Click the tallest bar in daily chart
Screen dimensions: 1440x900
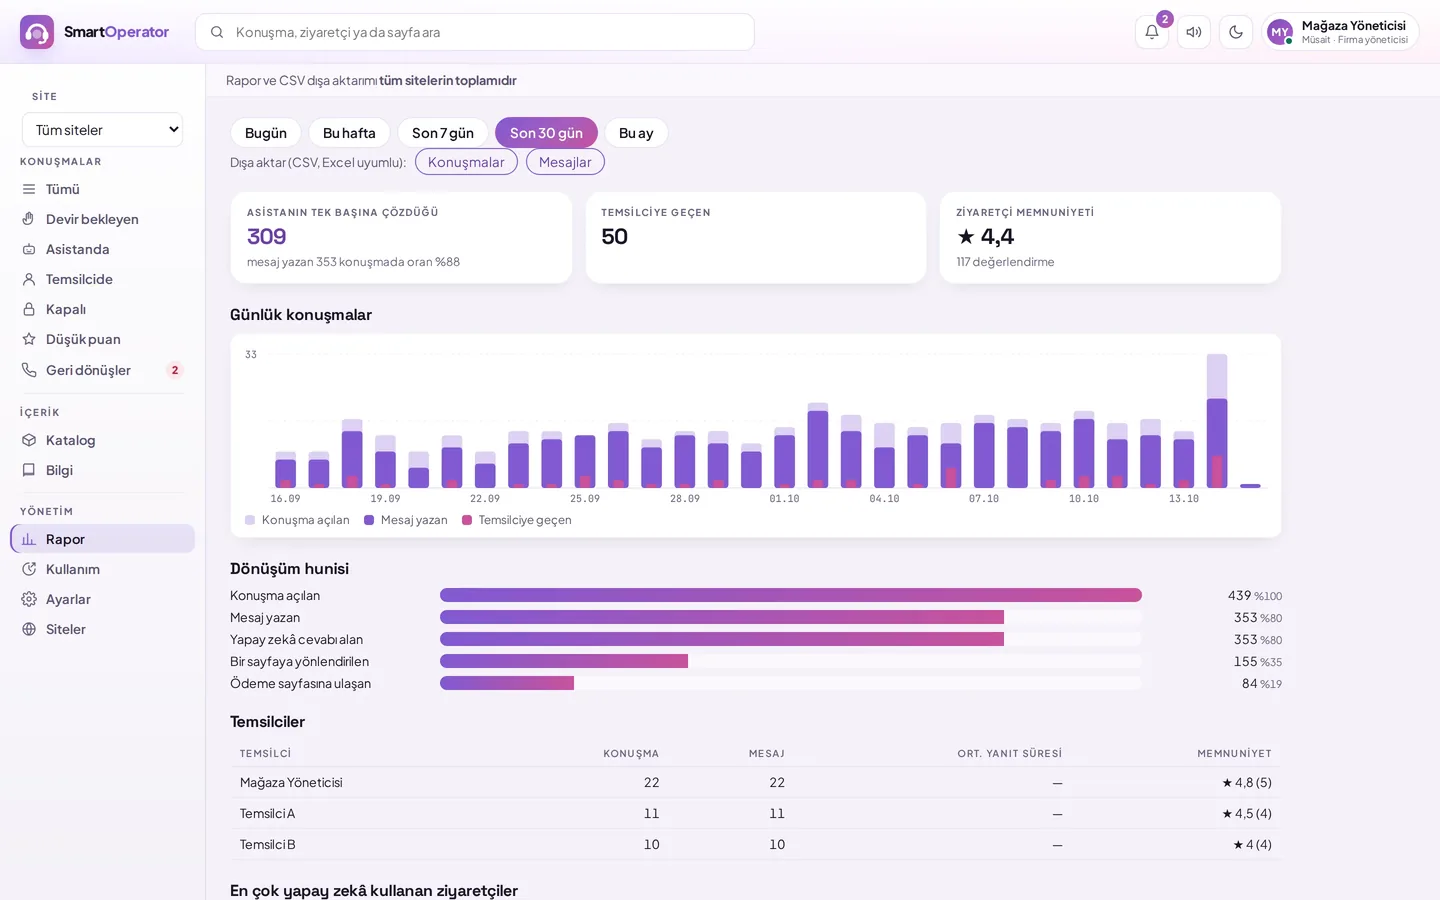point(1217,421)
